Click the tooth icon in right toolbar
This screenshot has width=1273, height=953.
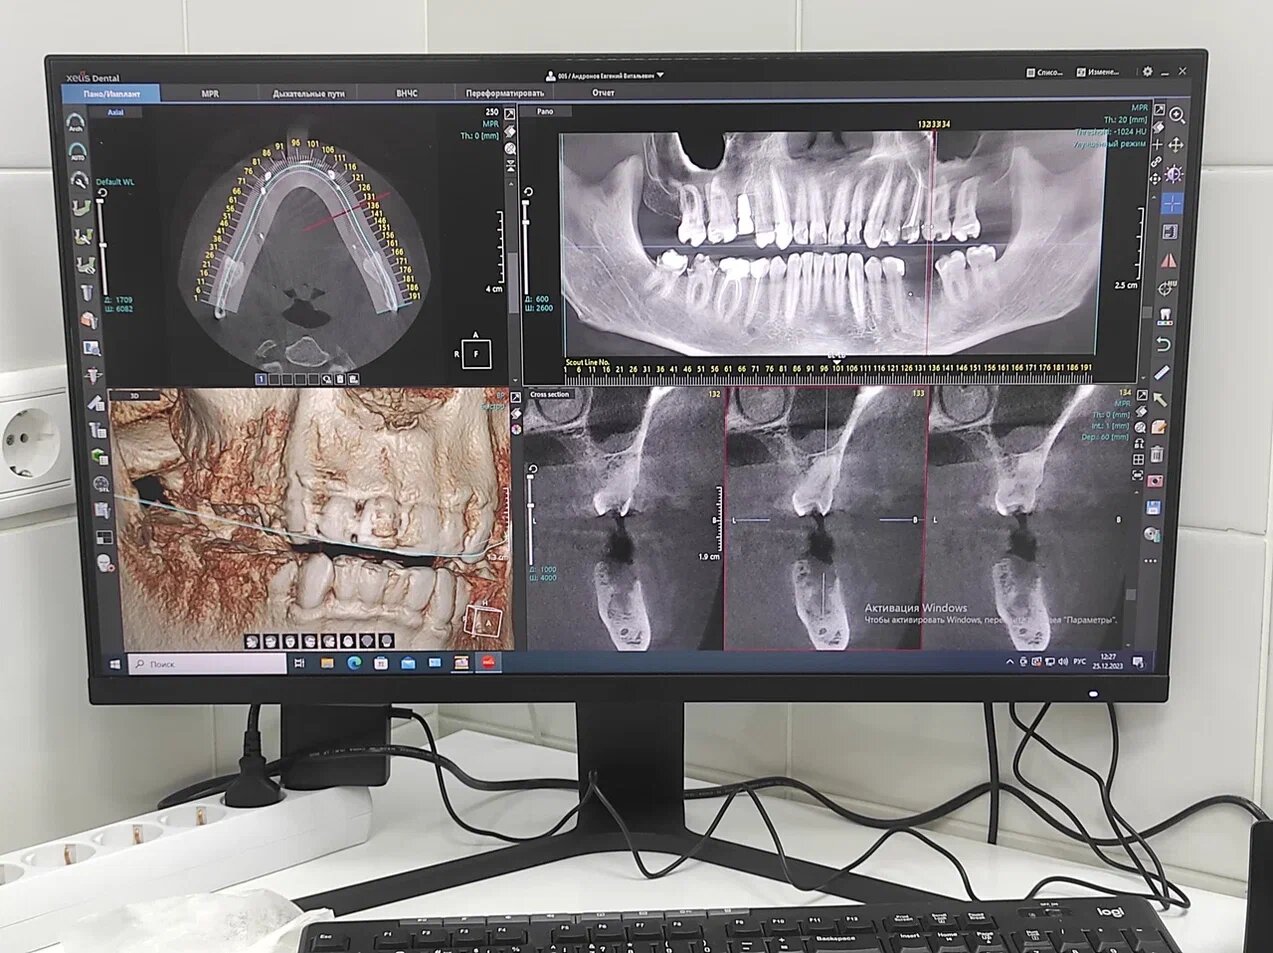coord(1165,316)
